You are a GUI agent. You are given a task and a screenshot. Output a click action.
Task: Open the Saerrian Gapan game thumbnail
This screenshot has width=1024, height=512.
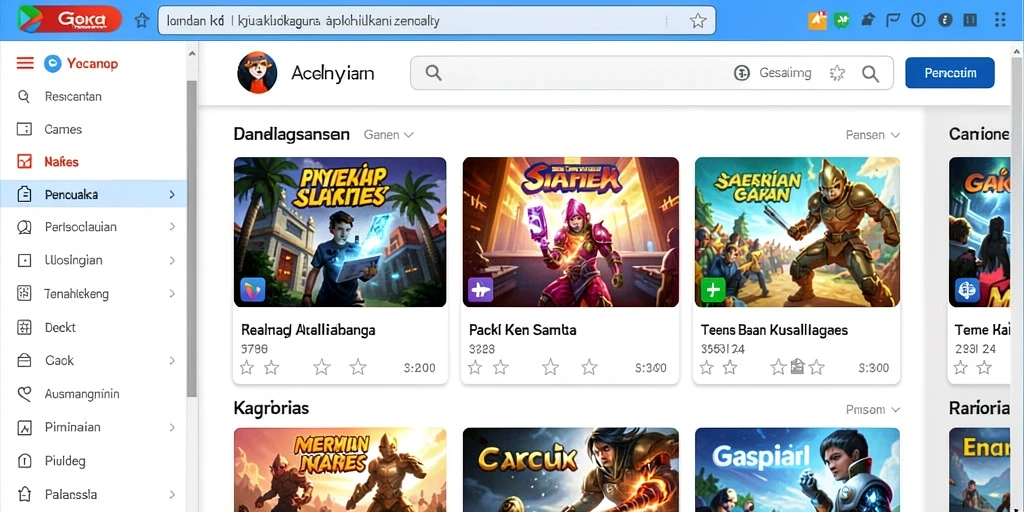(797, 232)
